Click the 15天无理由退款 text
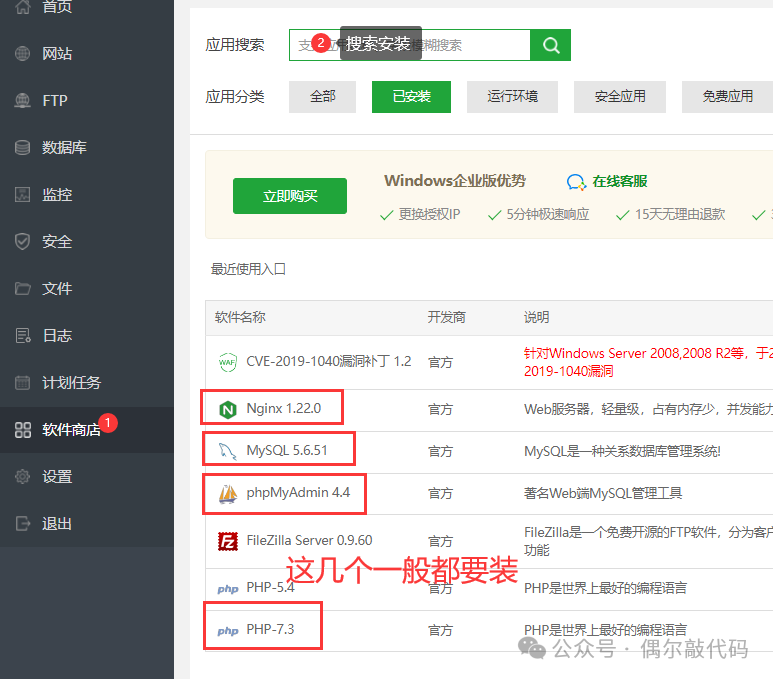 pos(680,214)
